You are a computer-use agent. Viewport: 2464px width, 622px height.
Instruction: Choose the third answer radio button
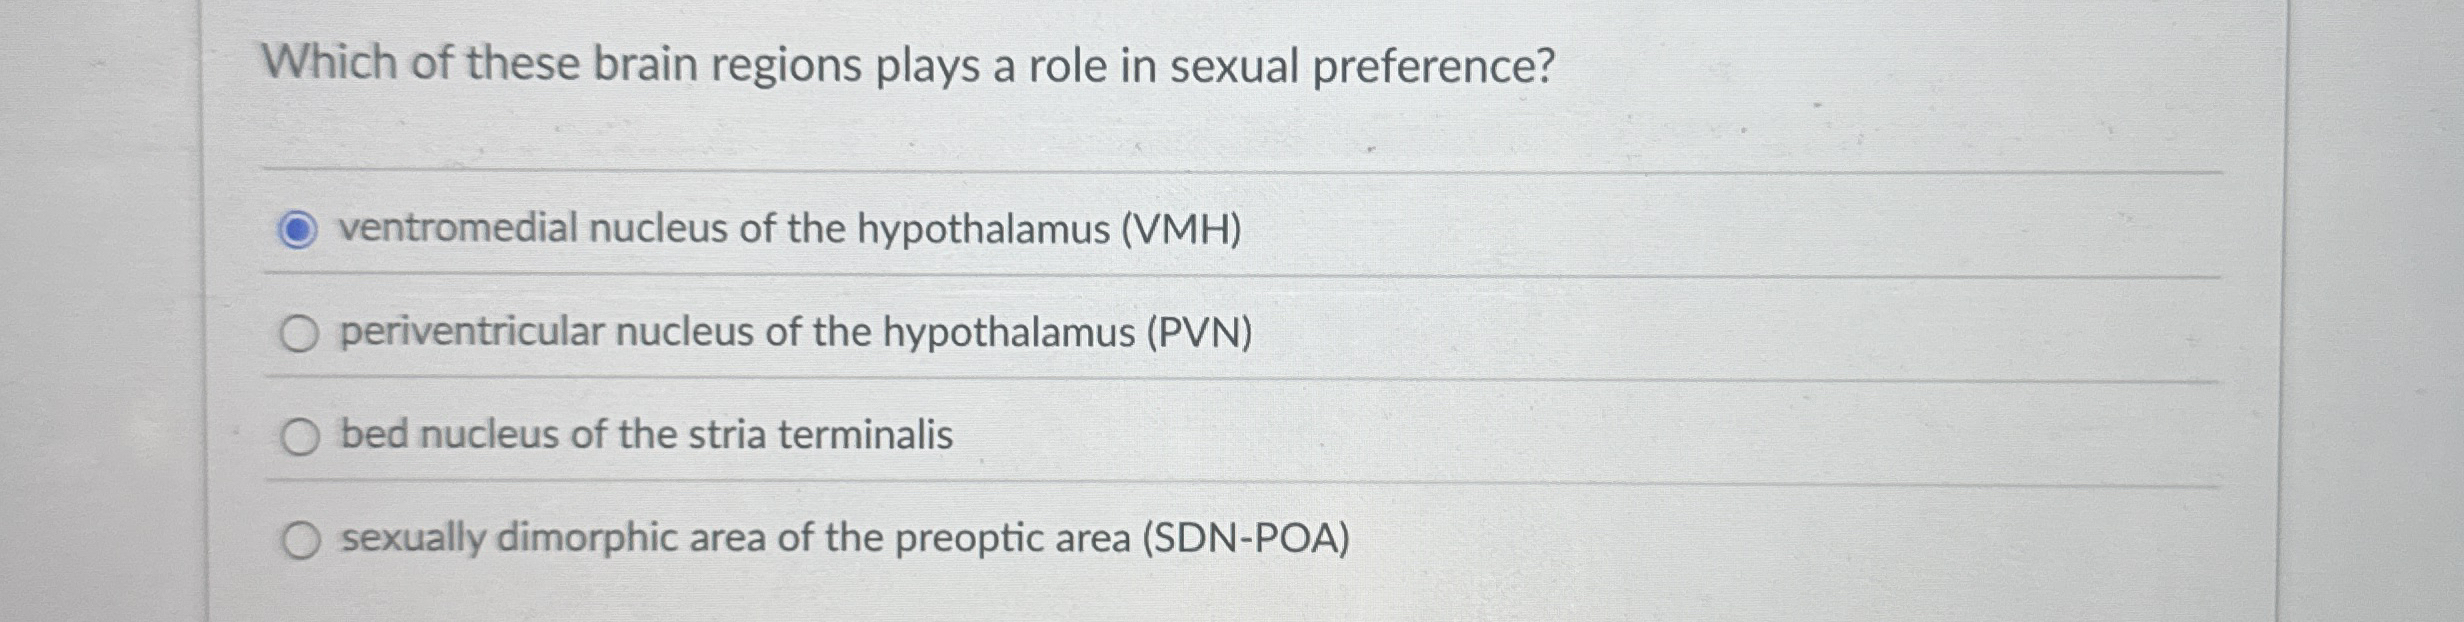(301, 435)
